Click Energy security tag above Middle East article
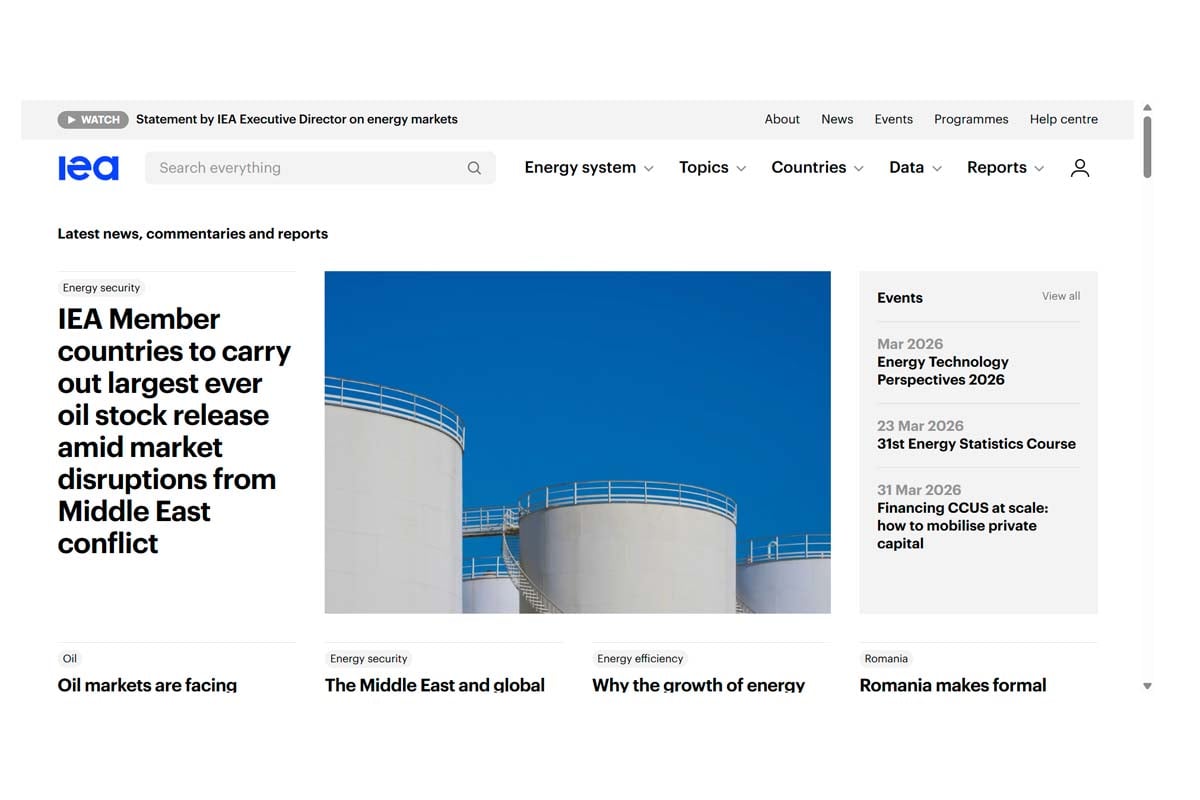Screen dimensions: 1200x800 pos(369,659)
